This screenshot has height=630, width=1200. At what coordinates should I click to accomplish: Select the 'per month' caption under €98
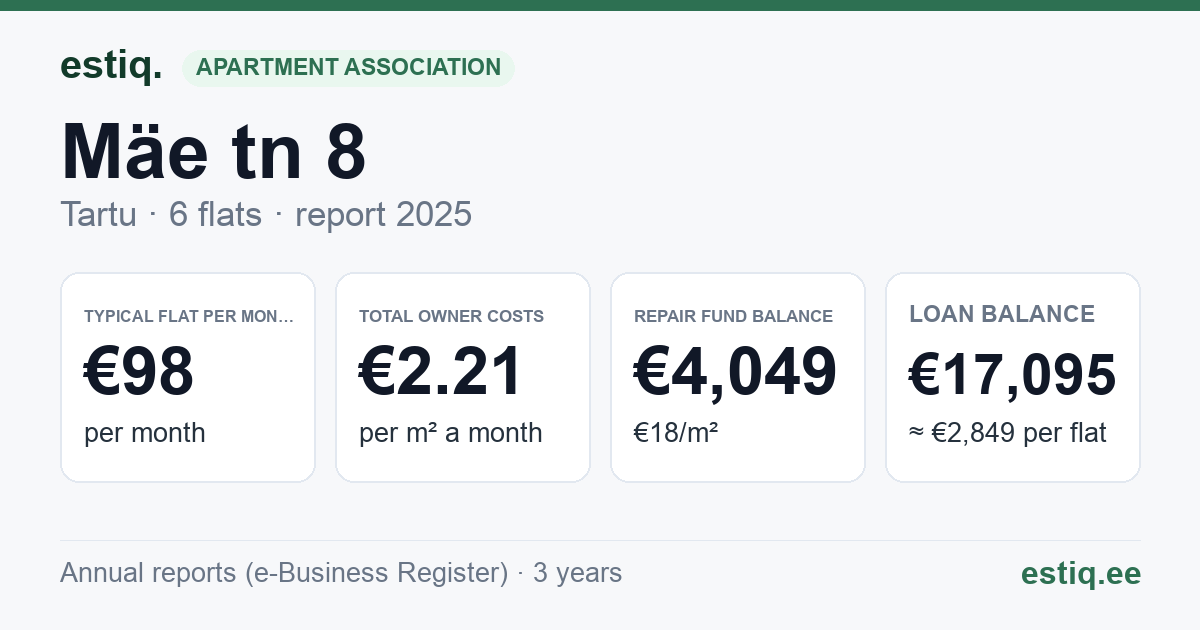click(145, 433)
